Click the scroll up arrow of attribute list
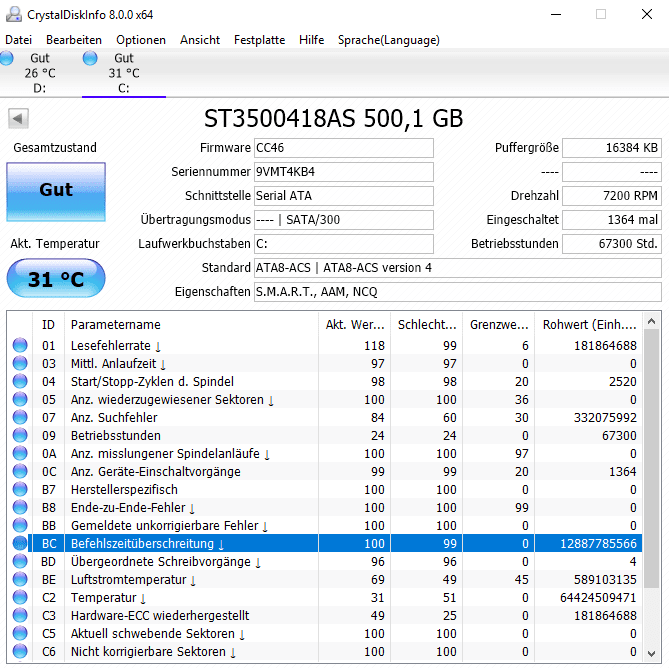The width and height of the screenshot is (669, 668). tap(651, 322)
